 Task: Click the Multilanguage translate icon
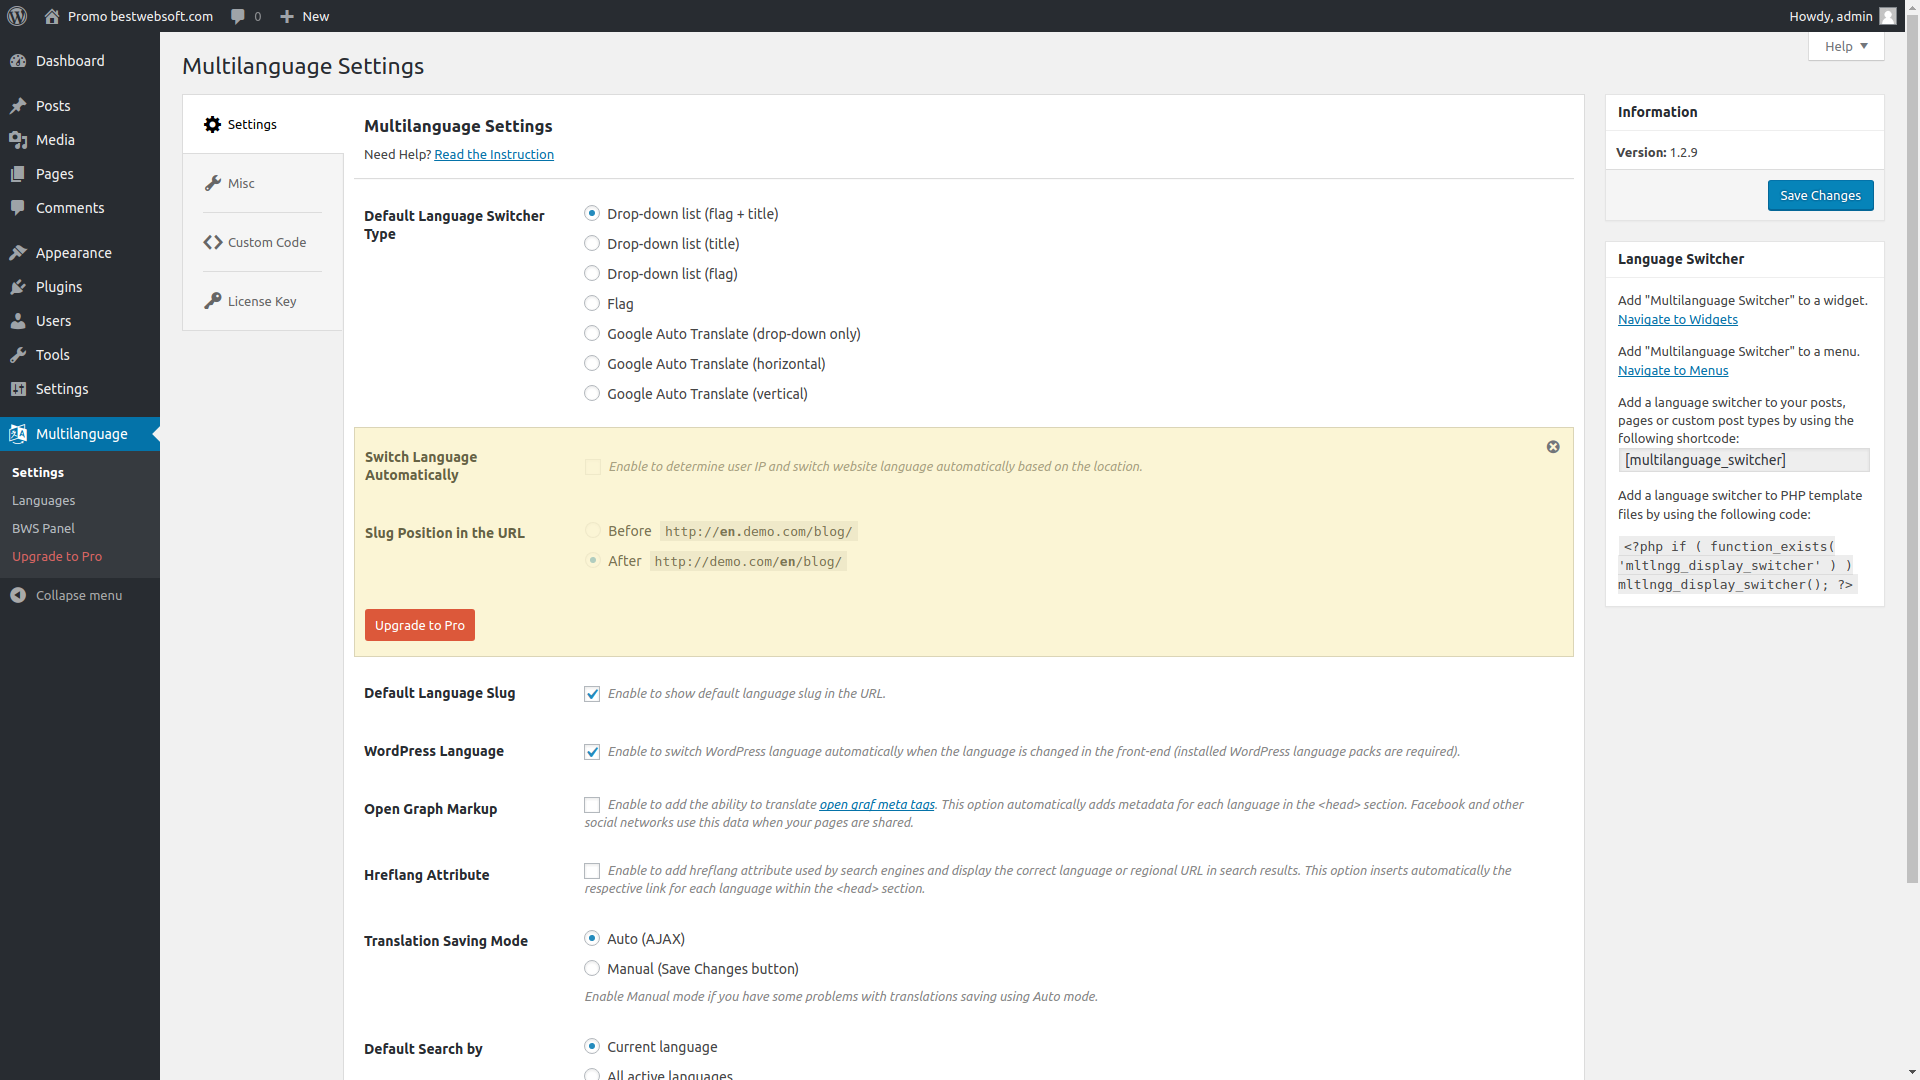[18, 434]
